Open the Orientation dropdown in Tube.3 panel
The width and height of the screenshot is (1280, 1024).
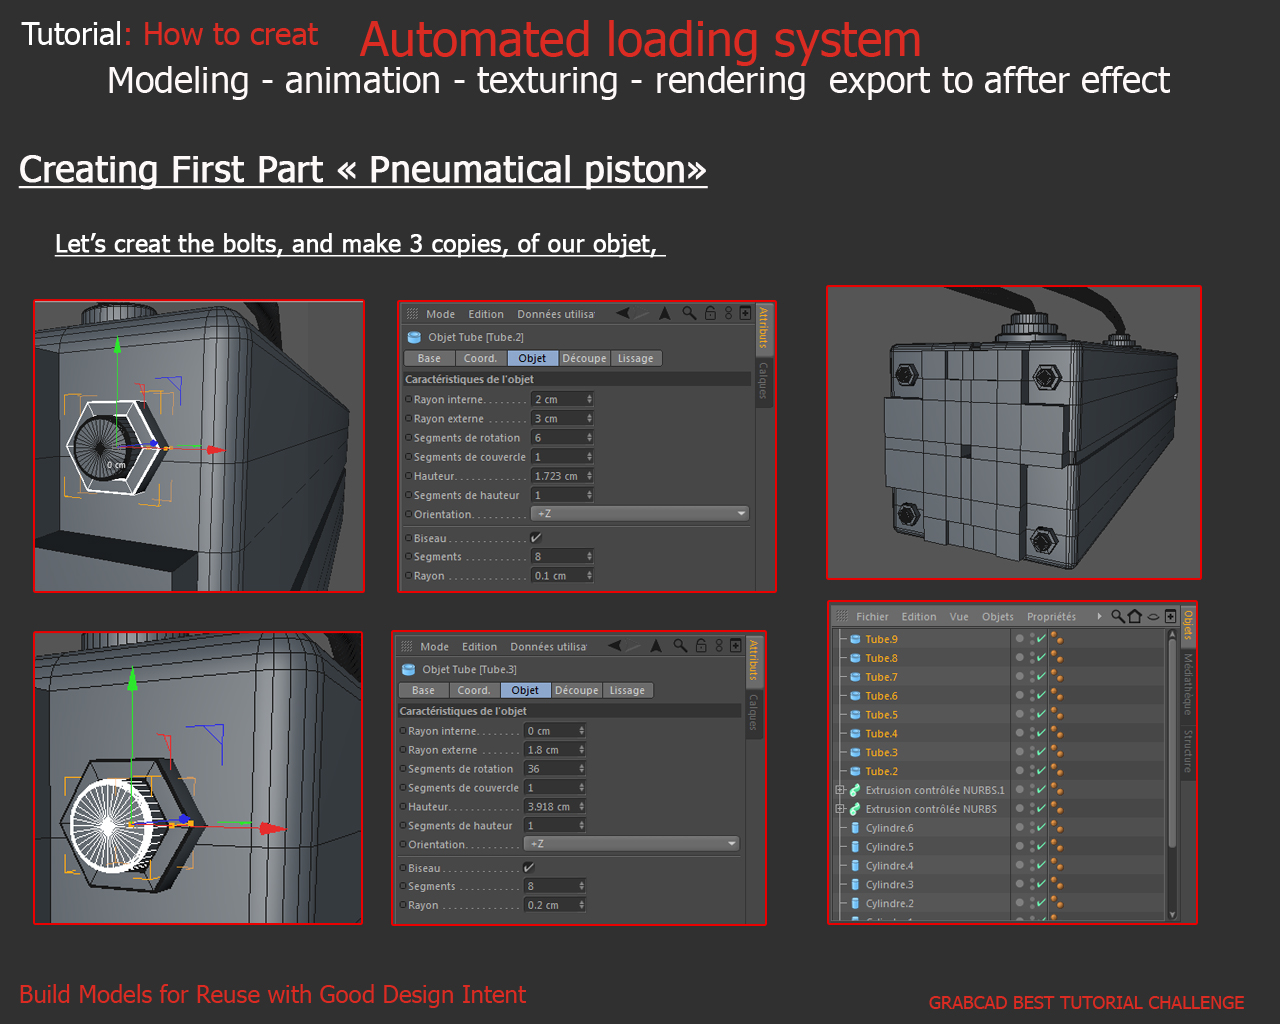point(630,843)
